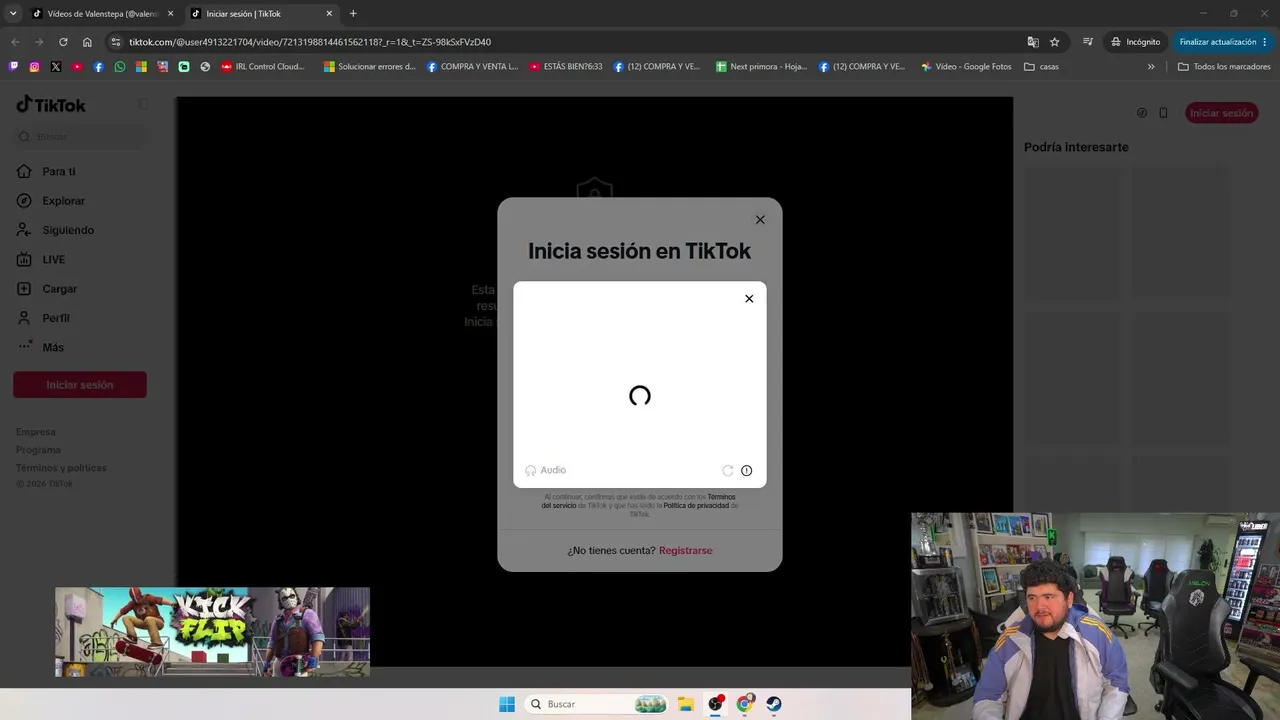Click the taskbar Buscar search box

[x=598, y=704]
